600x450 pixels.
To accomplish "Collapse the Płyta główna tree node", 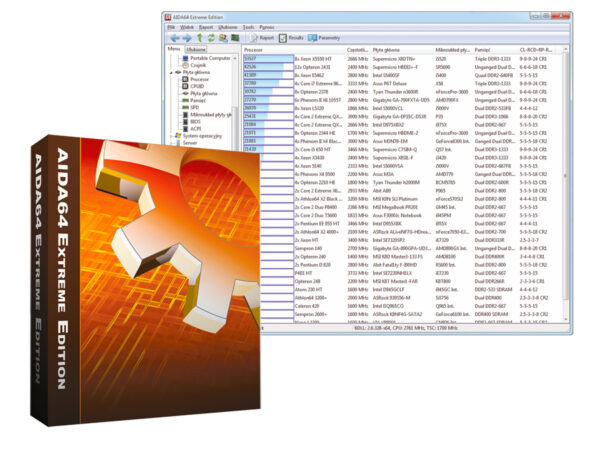I will pyautogui.click(x=173, y=72).
